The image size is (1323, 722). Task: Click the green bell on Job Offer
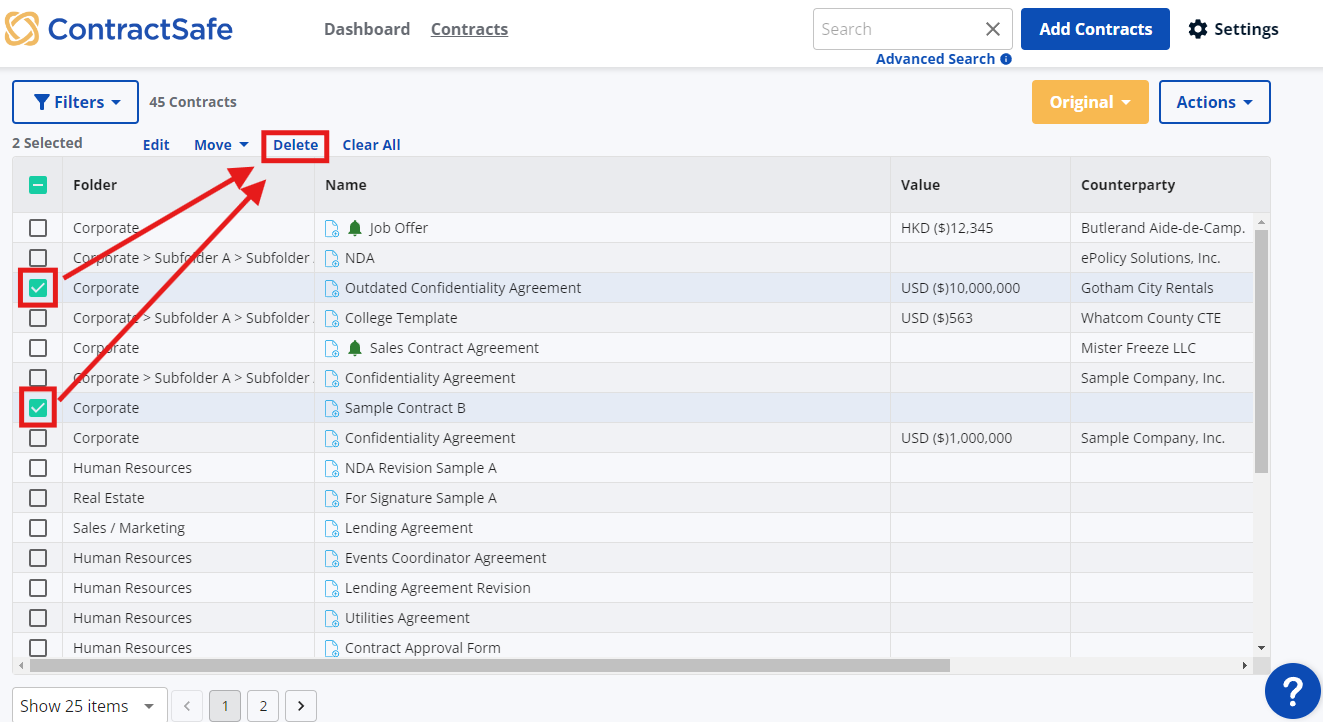click(355, 228)
